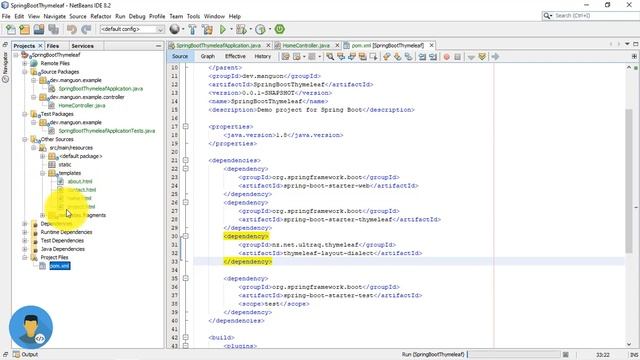Open the File menu
Screen dimensions: 640x360
coord(6,16)
